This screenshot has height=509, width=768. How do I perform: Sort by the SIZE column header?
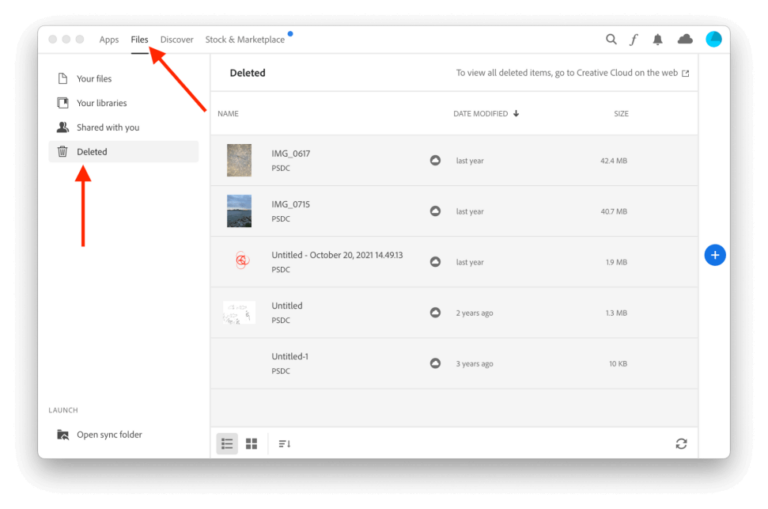[x=621, y=114]
